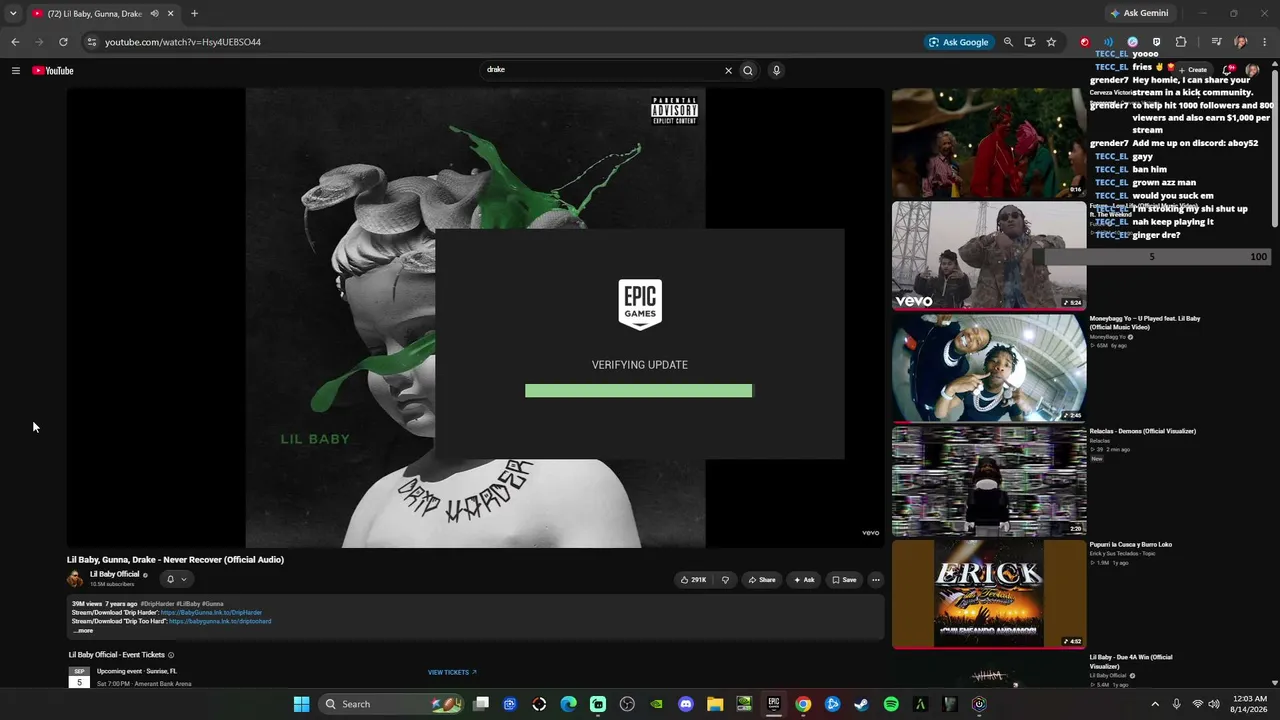Reload the current YouTube page
The width and height of the screenshot is (1280, 720).
click(63, 42)
